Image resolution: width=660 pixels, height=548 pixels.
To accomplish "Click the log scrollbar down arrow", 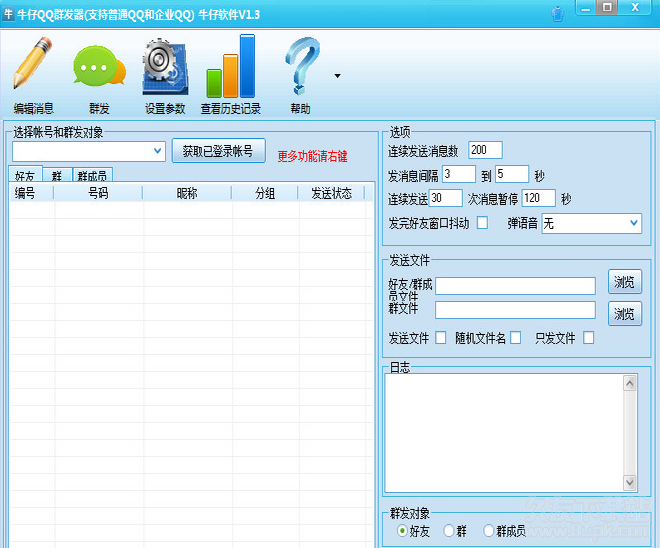I will [x=630, y=482].
